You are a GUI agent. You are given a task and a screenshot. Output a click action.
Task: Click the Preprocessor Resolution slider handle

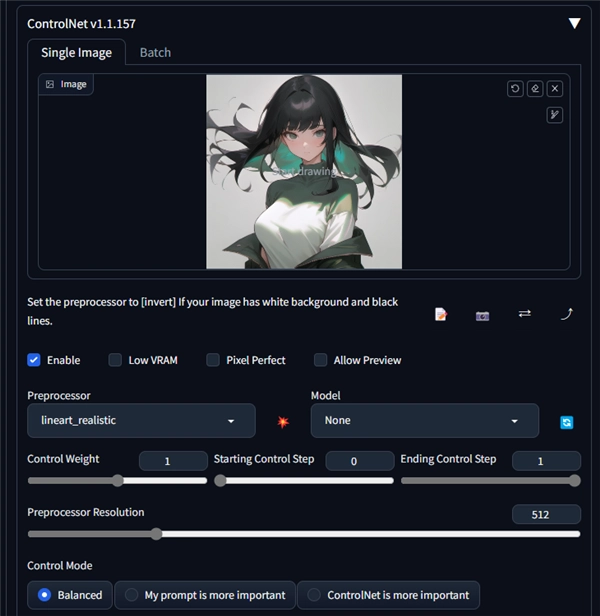pos(156,534)
